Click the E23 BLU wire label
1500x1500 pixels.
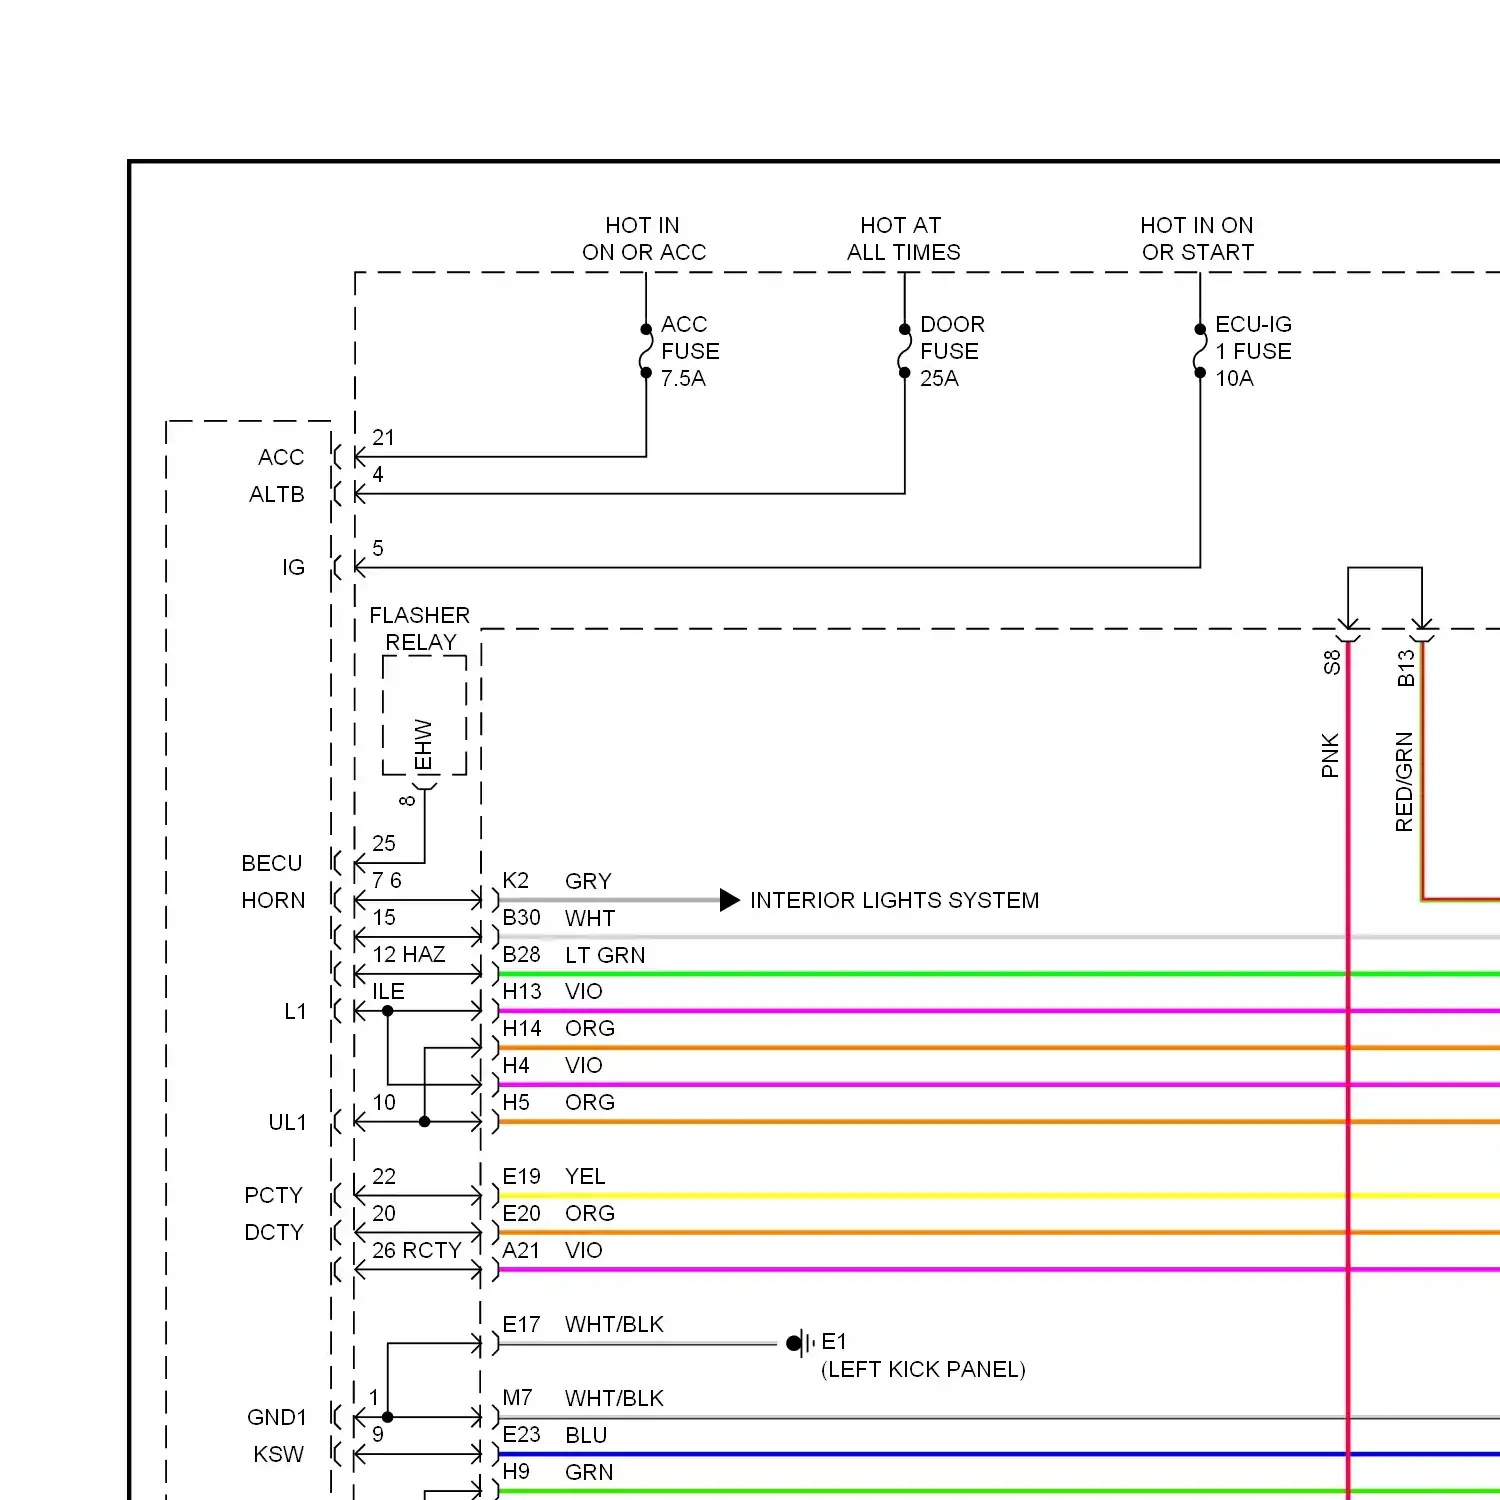(x=554, y=1435)
